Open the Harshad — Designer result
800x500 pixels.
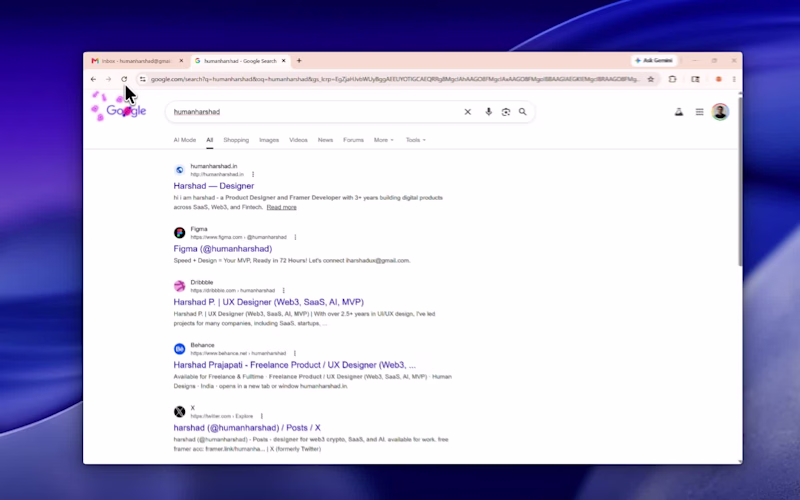(x=214, y=186)
